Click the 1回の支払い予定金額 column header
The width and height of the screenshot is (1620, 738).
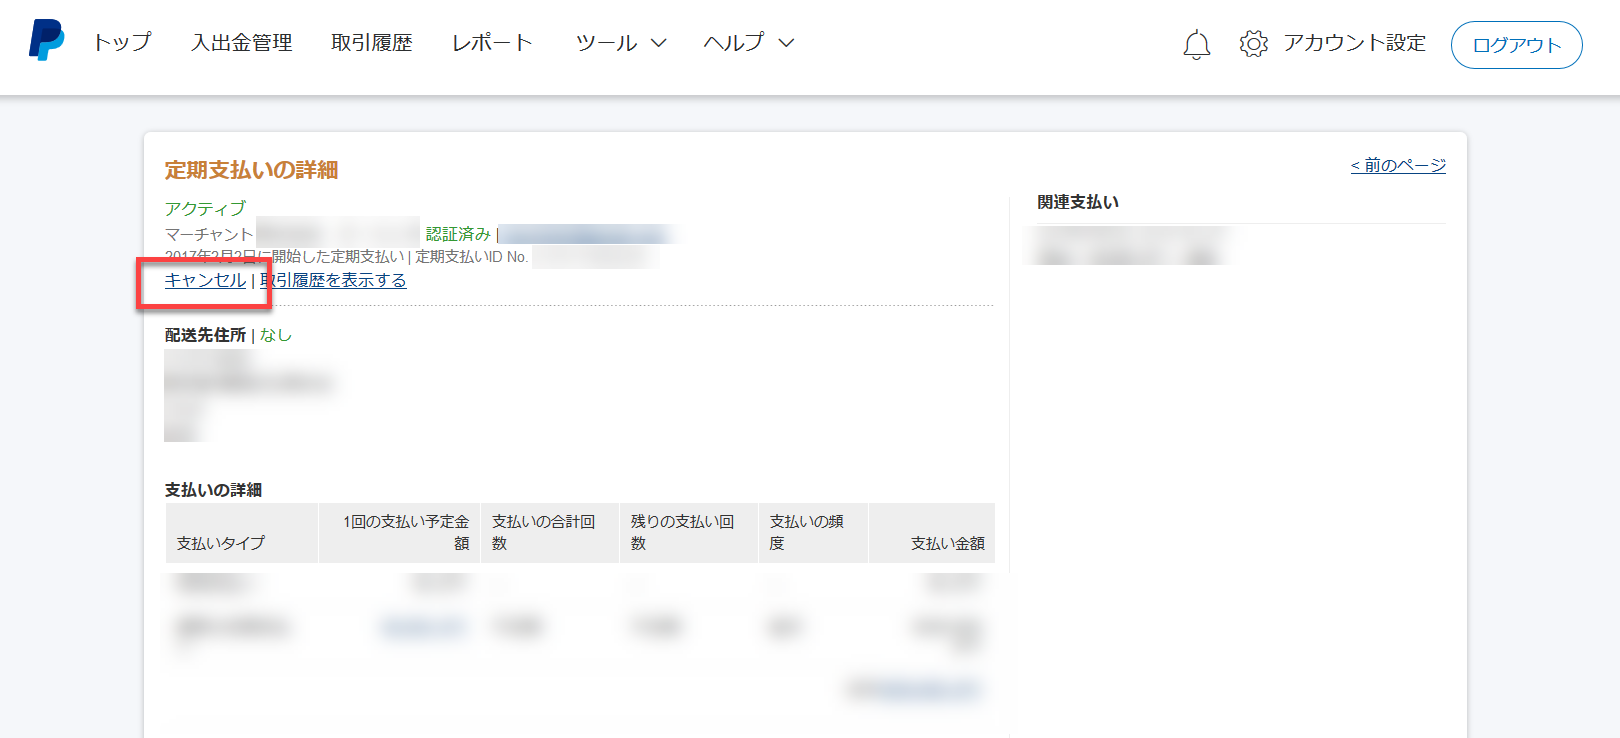point(406,532)
